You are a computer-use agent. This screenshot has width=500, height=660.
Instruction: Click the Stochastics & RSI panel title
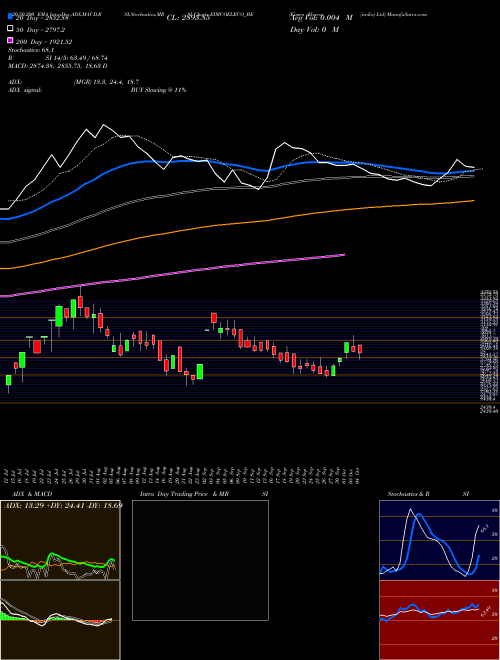click(x=428, y=494)
